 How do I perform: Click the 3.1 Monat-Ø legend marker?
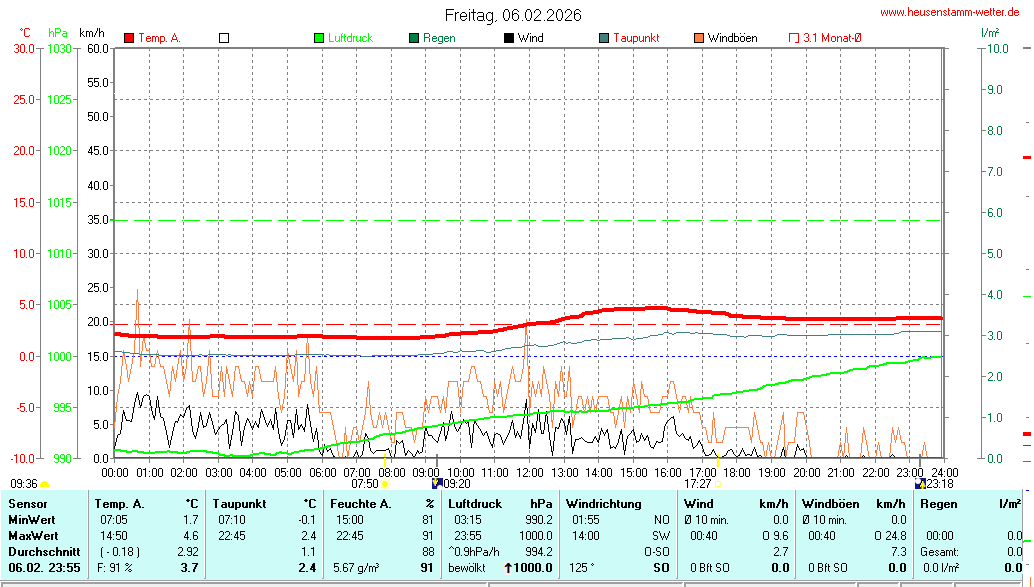[x=794, y=38]
